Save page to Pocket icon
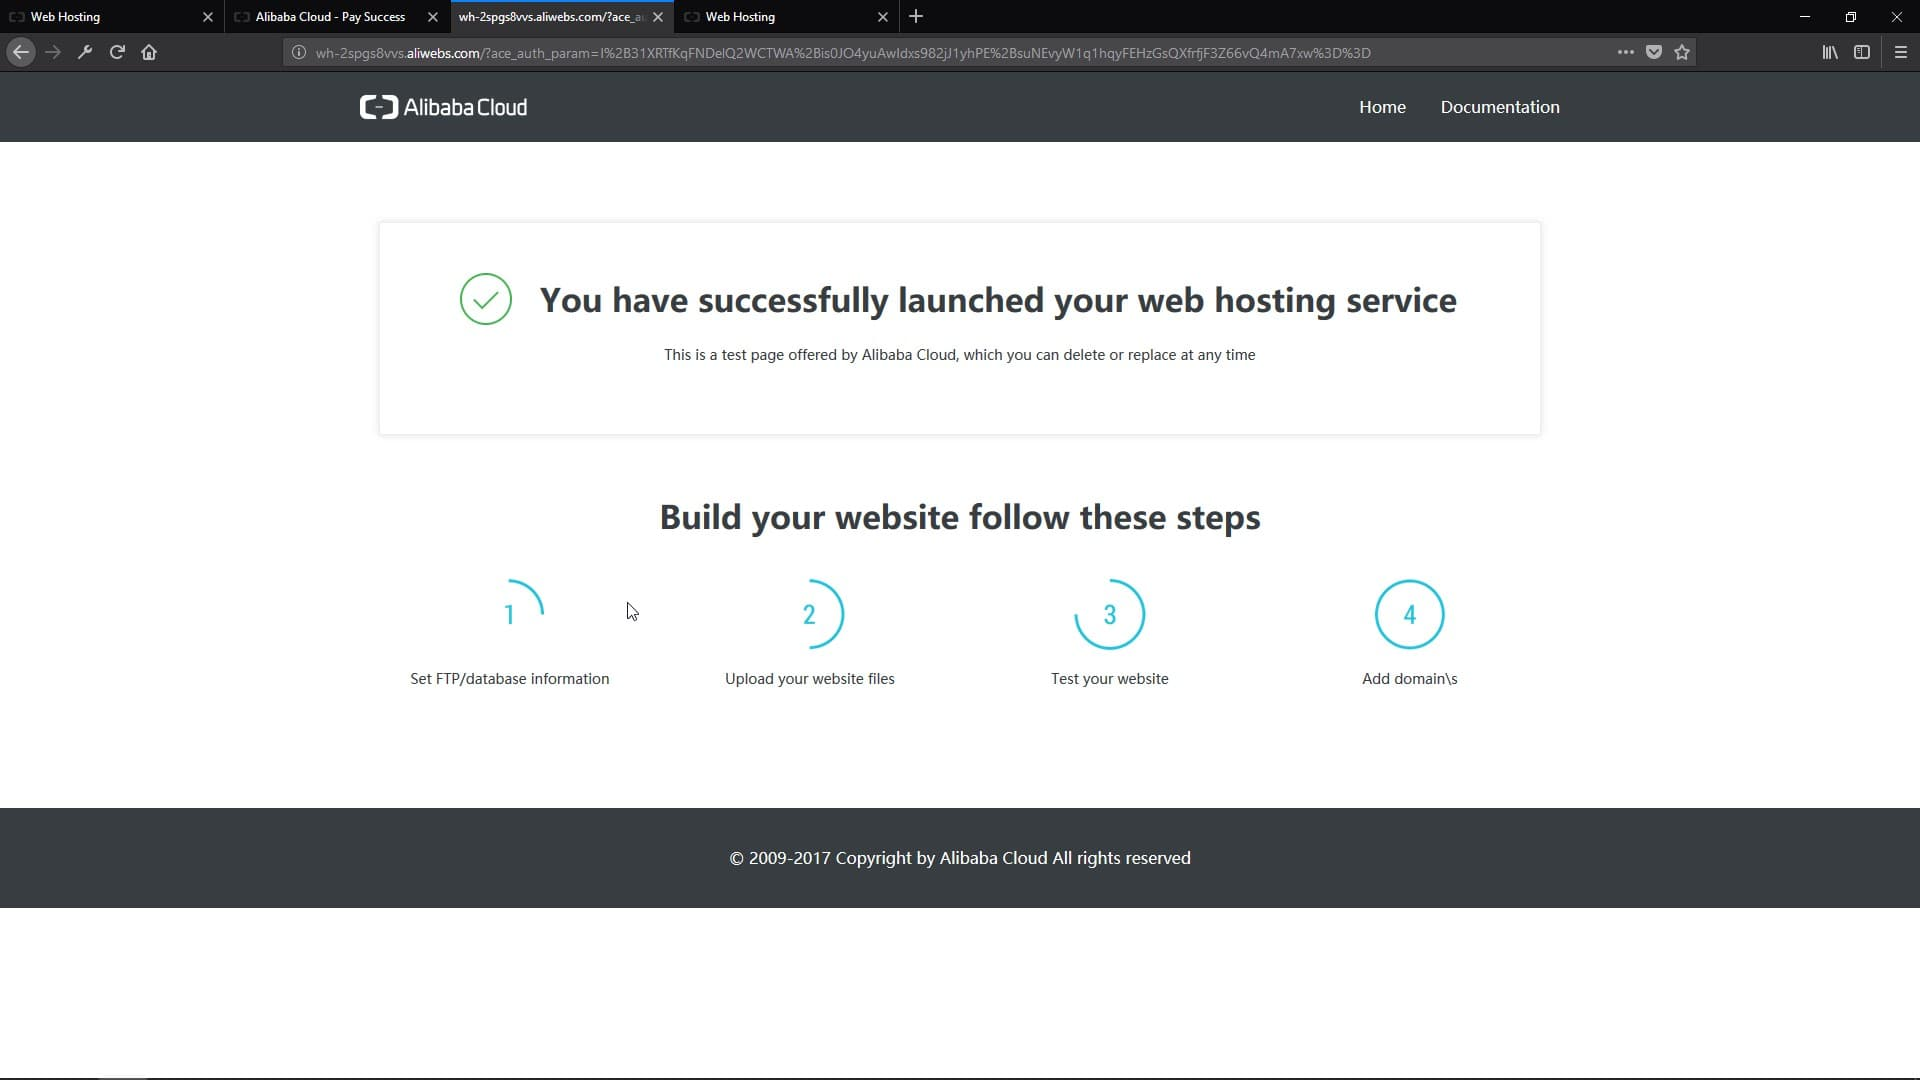The width and height of the screenshot is (1920, 1080). [x=1654, y=52]
